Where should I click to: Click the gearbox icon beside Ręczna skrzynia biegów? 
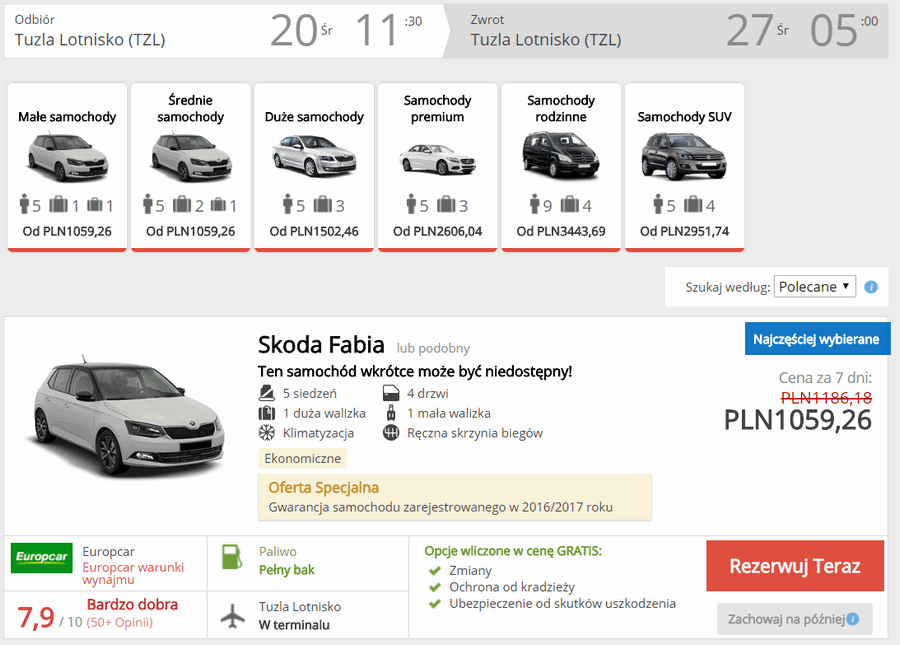[391, 433]
